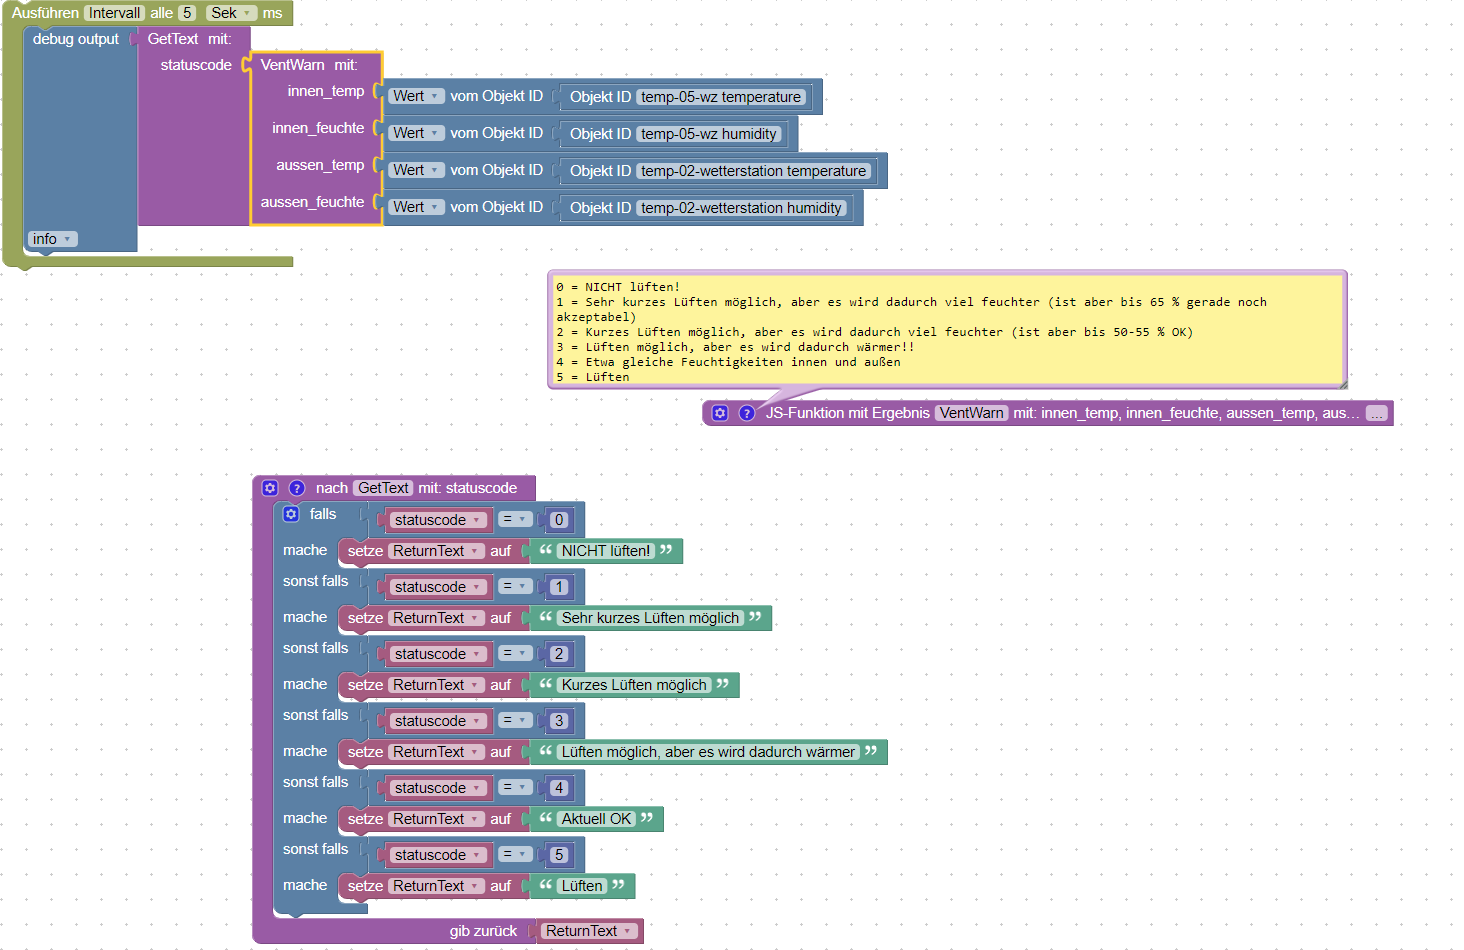Click question mark icon on GetText function block
This screenshot has width=1464, height=950.
[297, 488]
